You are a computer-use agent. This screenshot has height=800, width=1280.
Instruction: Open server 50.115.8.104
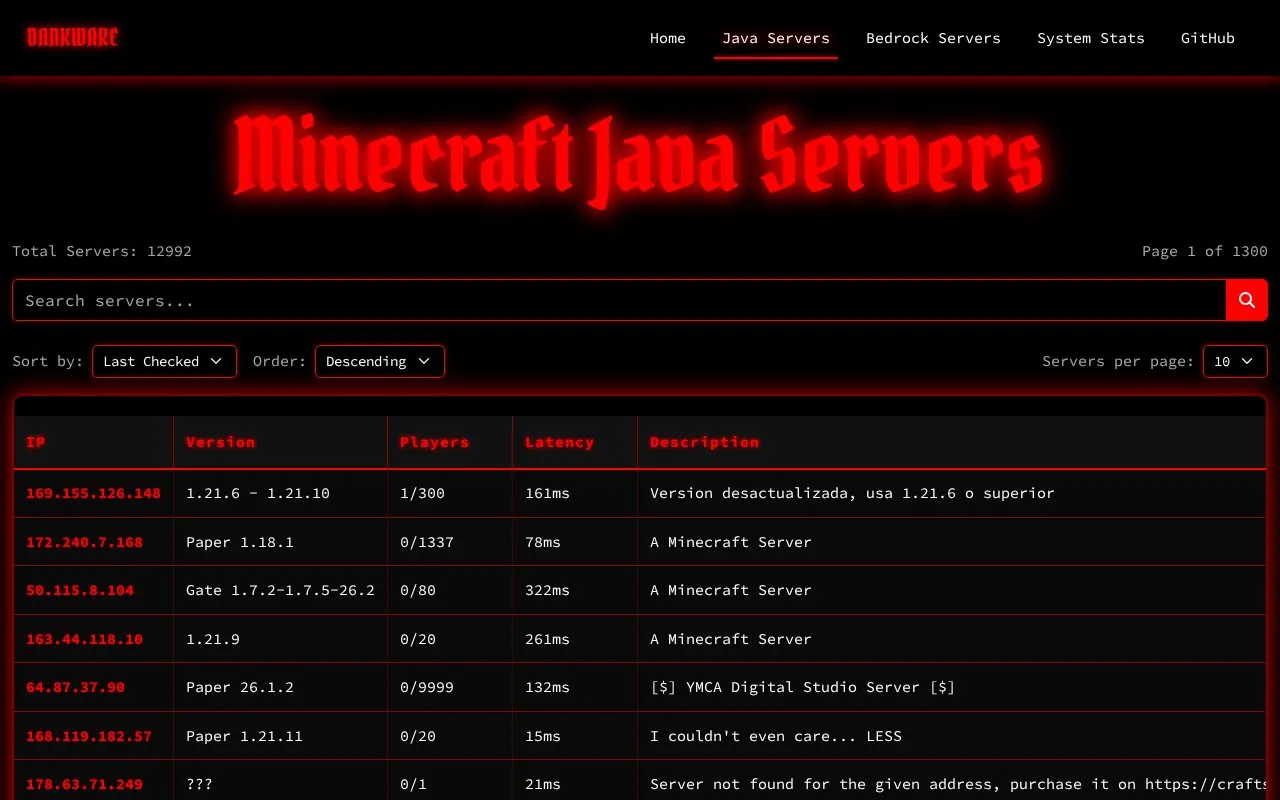click(80, 590)
